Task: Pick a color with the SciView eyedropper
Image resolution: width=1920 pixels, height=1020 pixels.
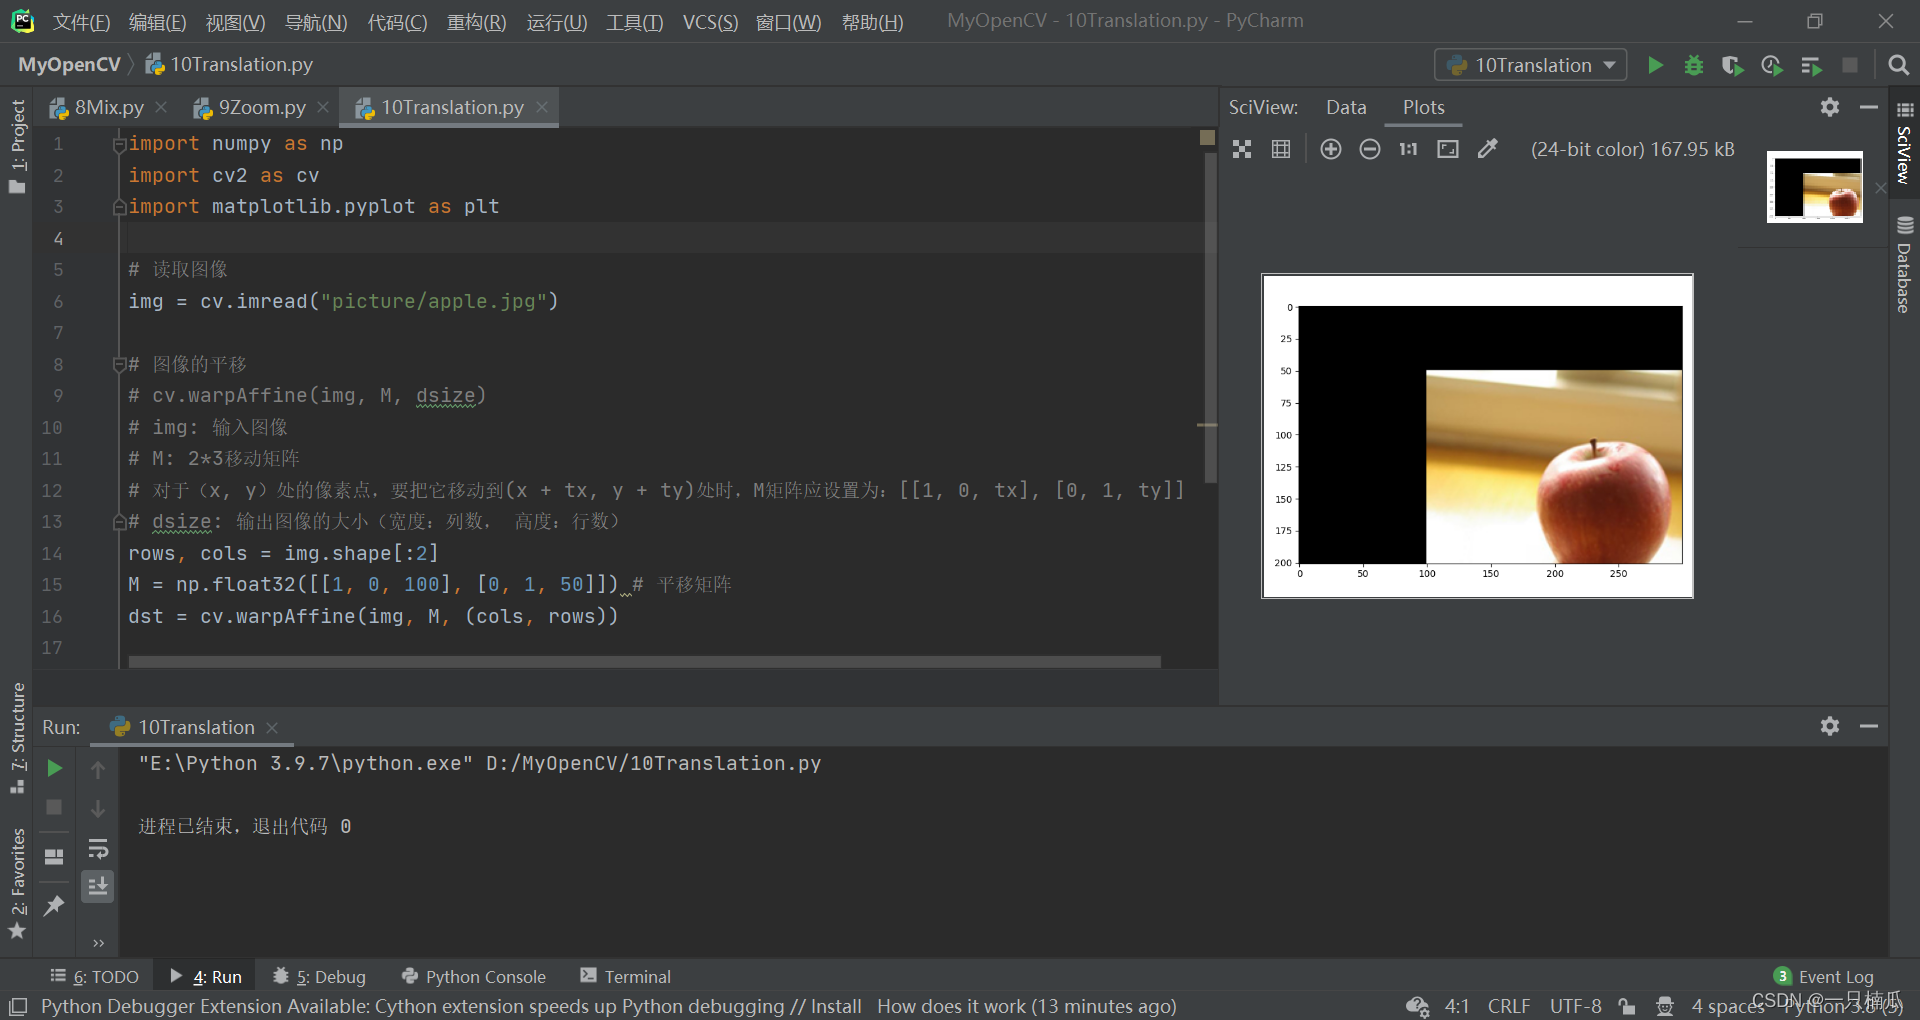Action: pyautogui.click(x=1488, y=149)
